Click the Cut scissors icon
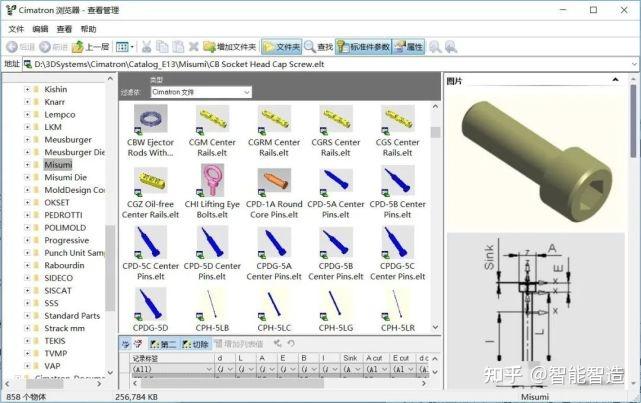Screen dimensions: 641x403 [146, 47]
